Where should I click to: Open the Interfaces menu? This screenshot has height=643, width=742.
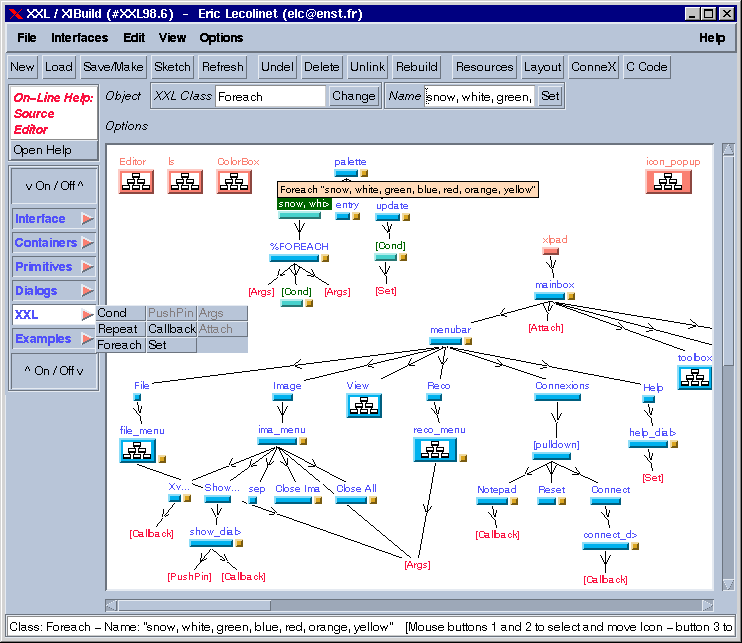tap(80, 37)
